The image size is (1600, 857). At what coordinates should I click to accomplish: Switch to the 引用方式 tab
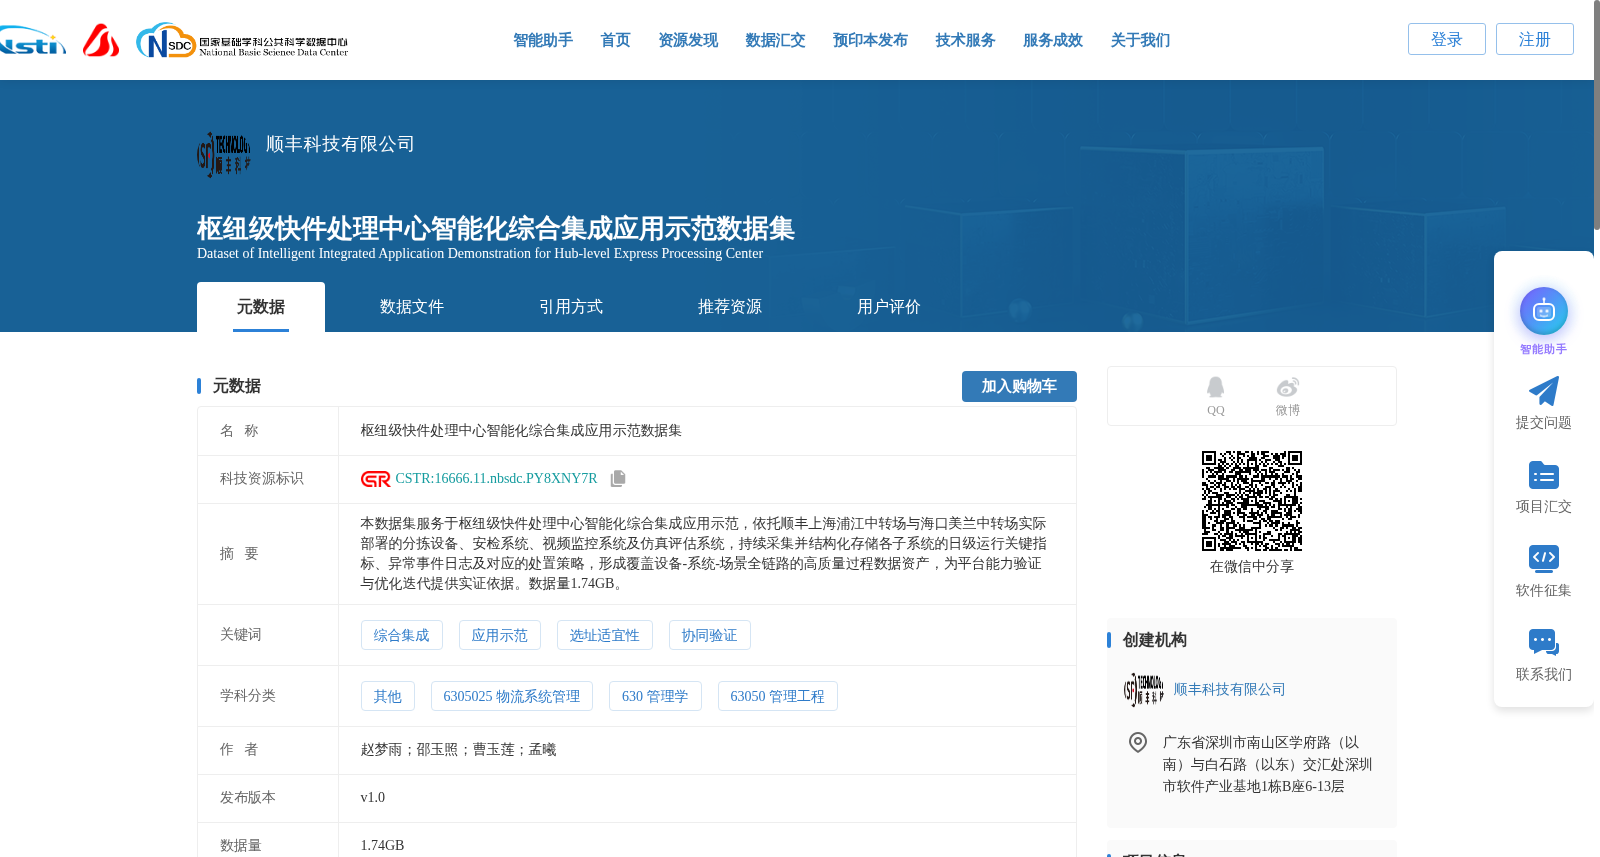[571, 307]
